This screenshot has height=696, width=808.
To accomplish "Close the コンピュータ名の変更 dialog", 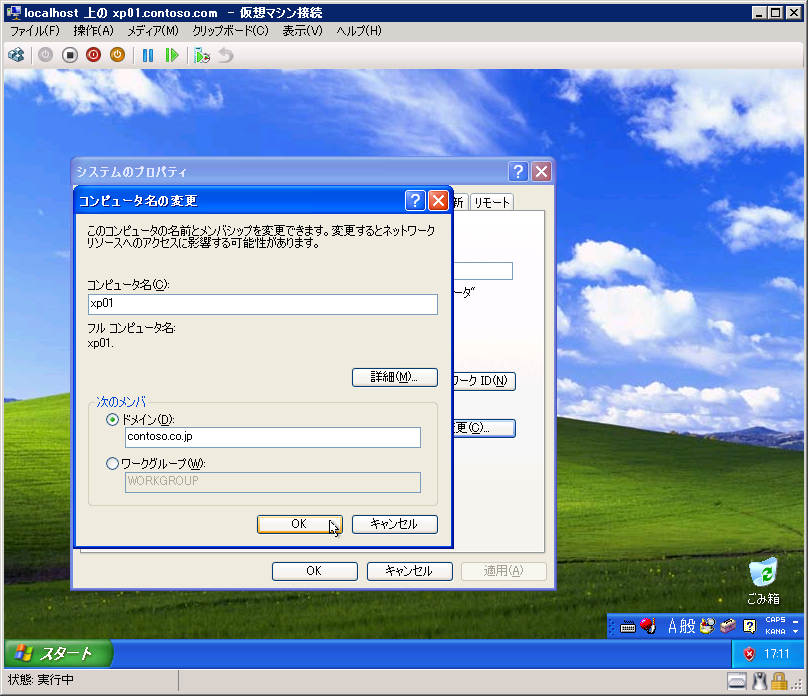I will tap(439, 200).
